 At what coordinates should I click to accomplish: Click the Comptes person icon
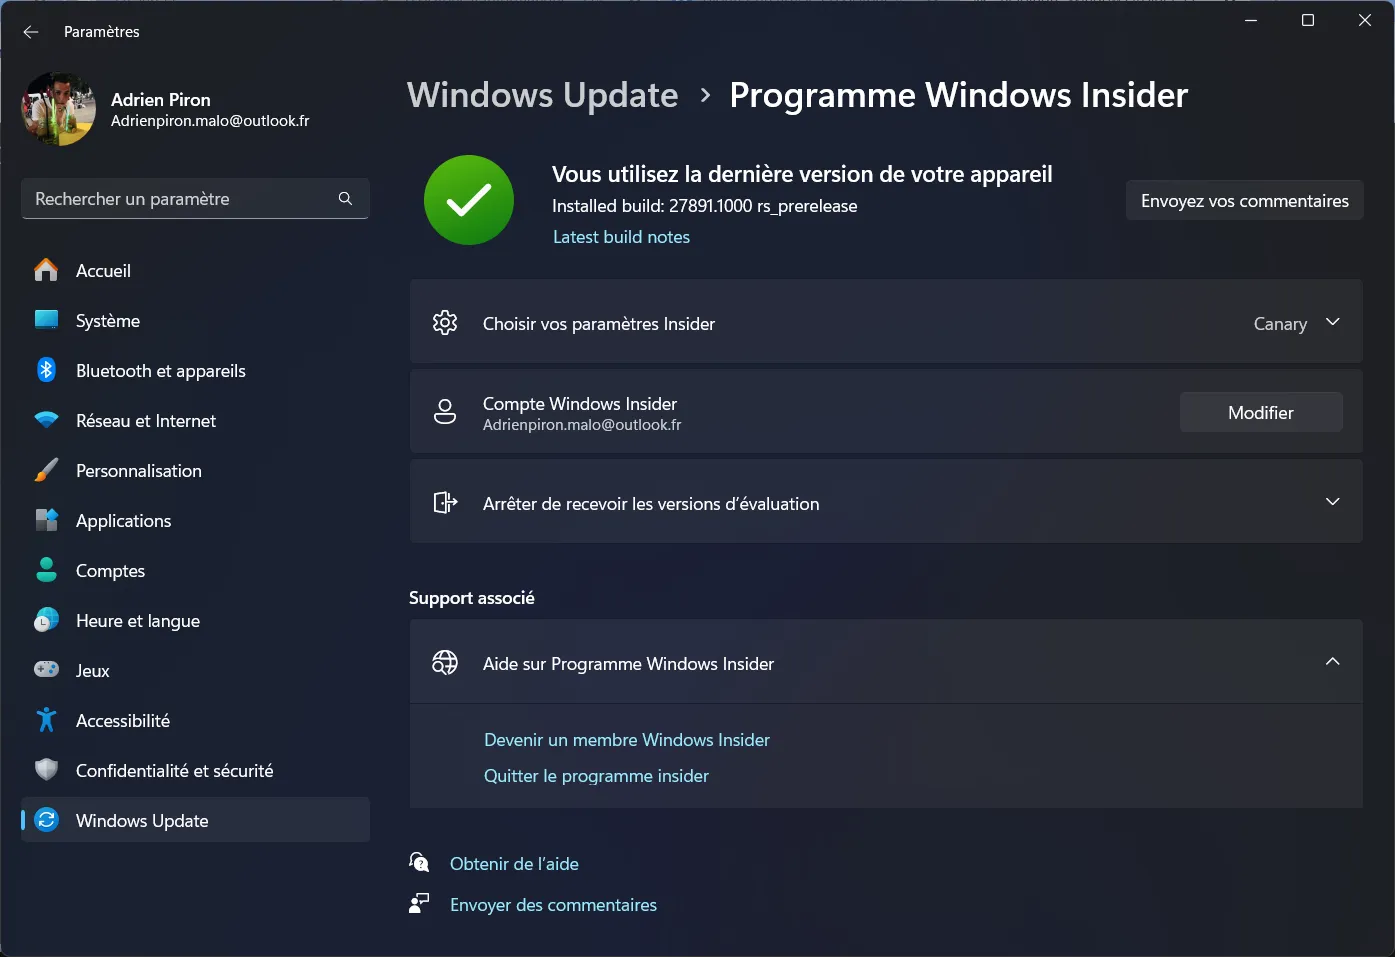click(x=46, y=570)
